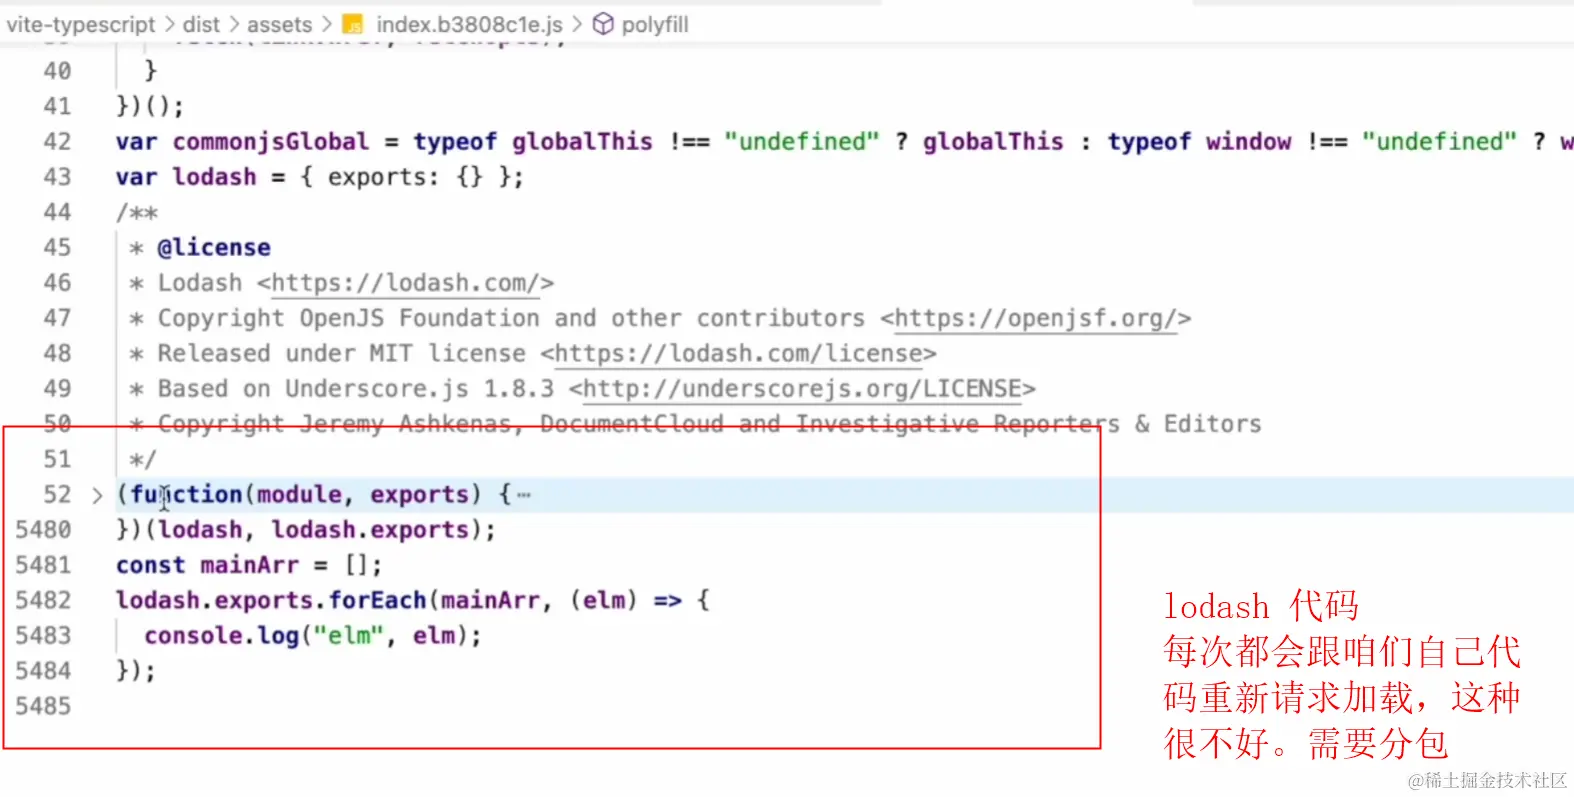Click the text 'Underscore.js 1.8.3'
Image resolution: width=1574 pixels, height=797 pixels.
420,388
